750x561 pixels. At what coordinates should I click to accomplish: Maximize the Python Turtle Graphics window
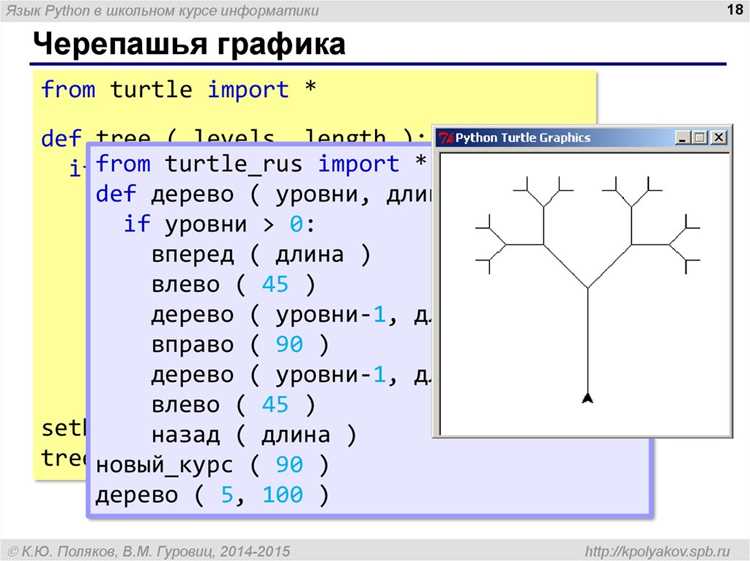(699, 138)
